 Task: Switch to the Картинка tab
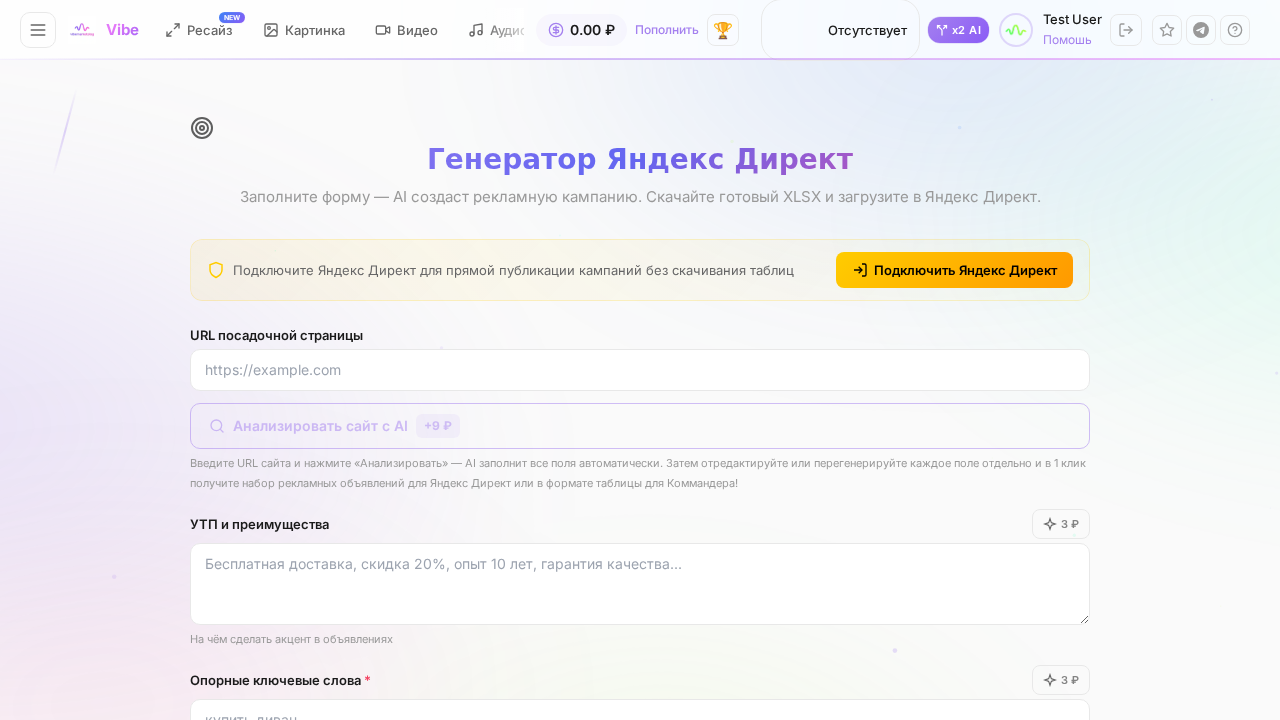point(303,30)
